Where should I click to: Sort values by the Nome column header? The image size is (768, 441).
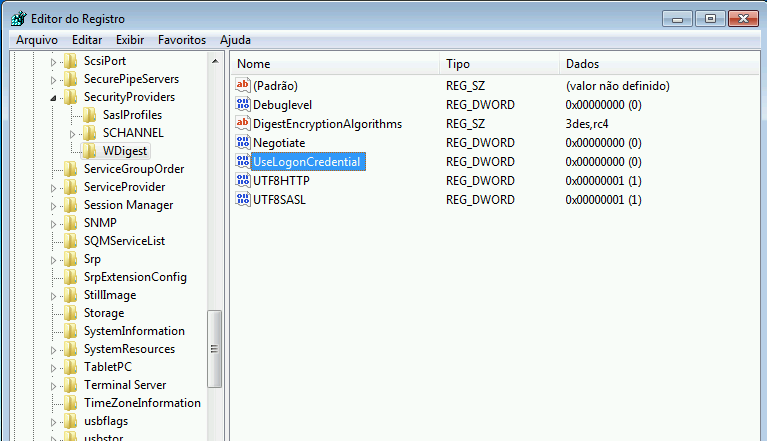pyautogui.click(x=334, y=64)
